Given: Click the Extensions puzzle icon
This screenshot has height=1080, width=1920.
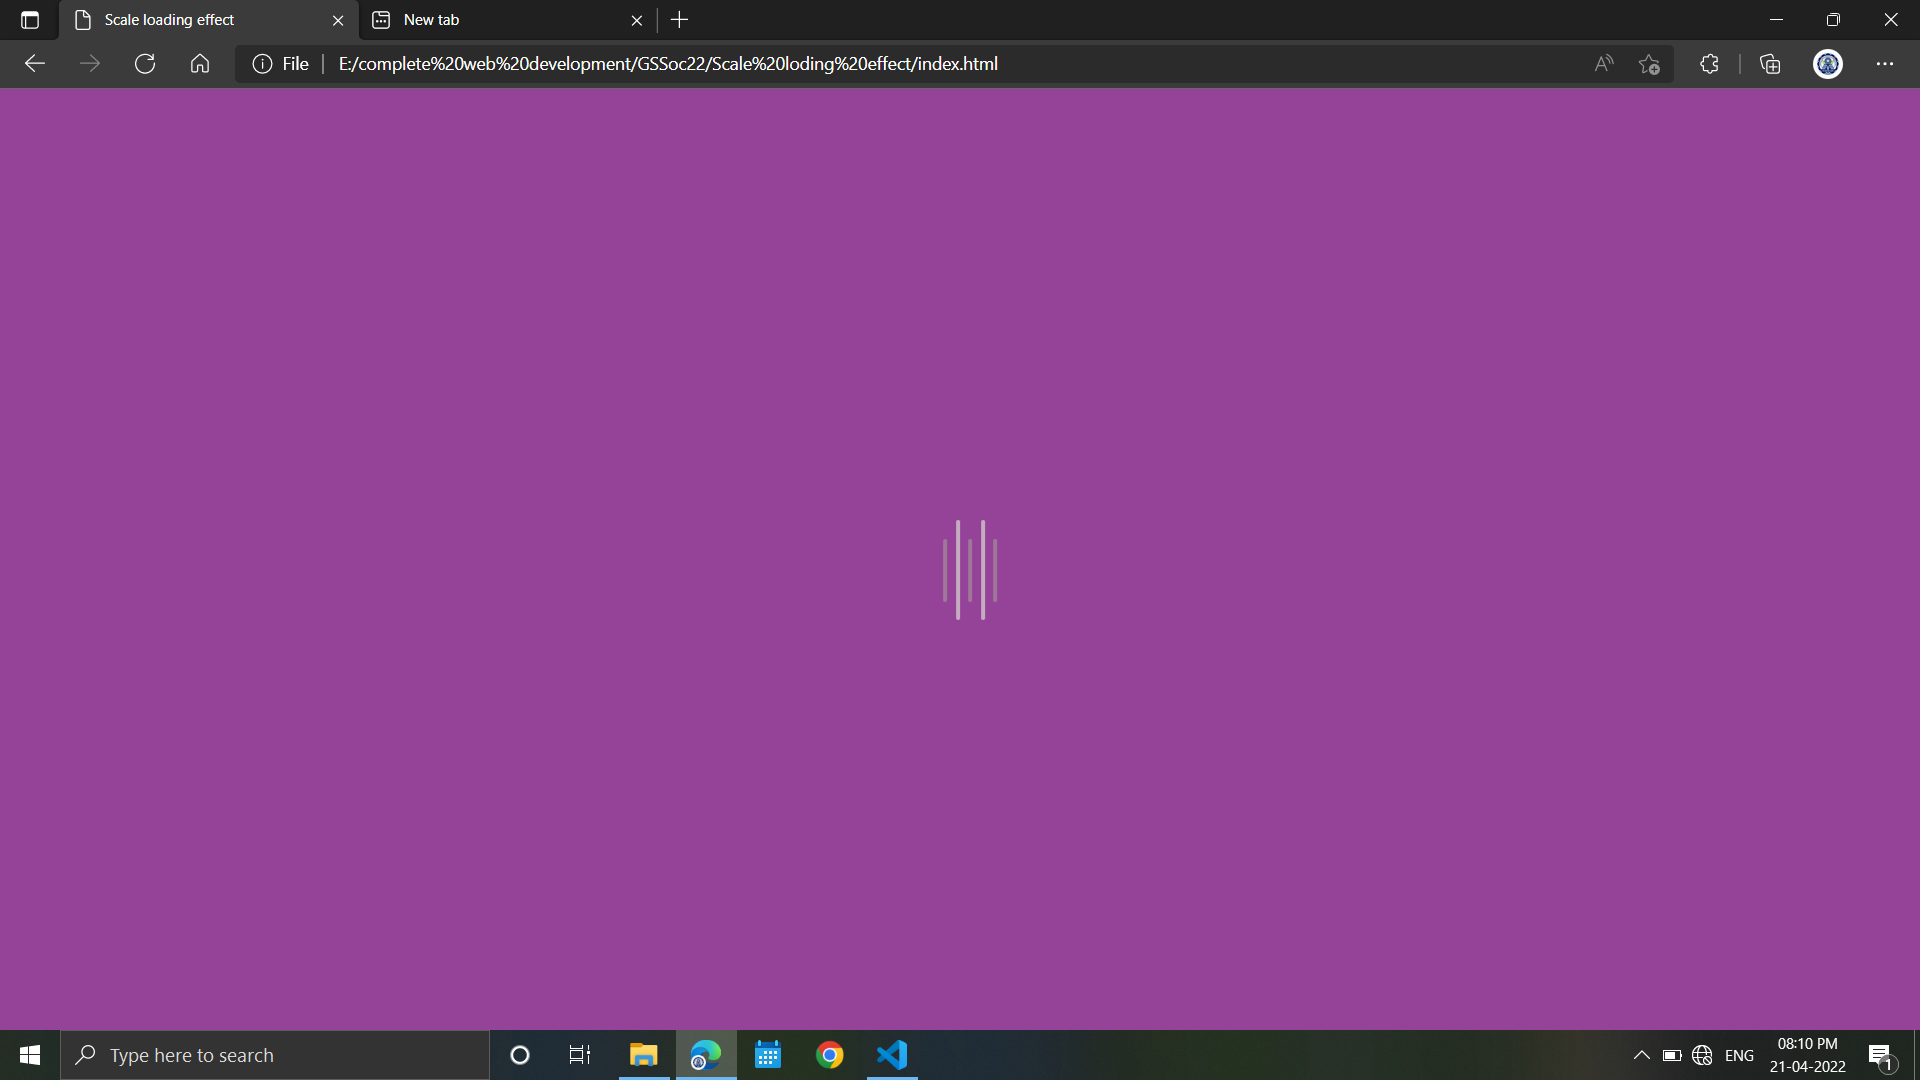Looking at the screenshot, I should 1709,63.
